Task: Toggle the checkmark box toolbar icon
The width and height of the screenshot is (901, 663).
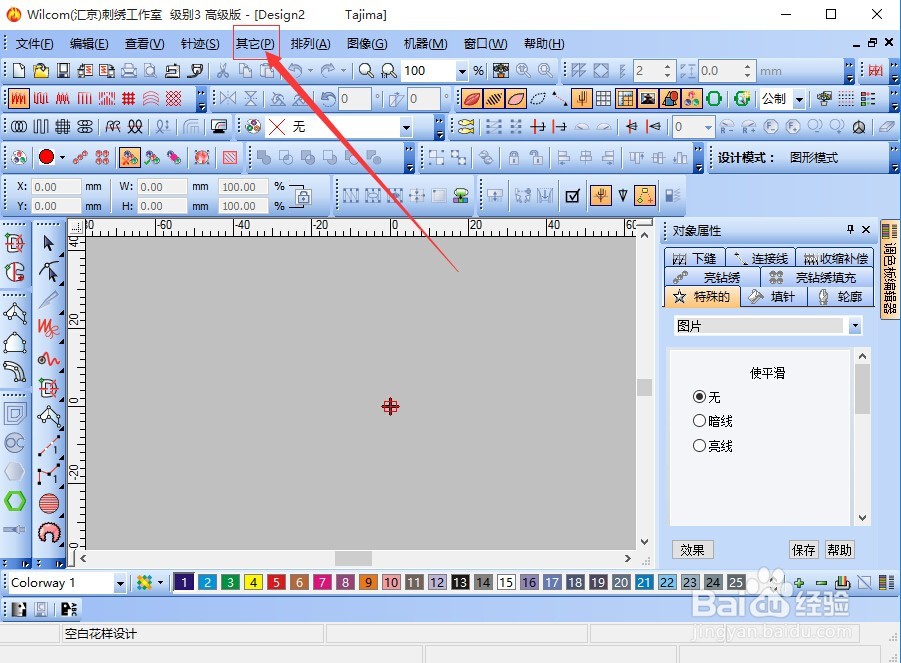Action: 572,196
